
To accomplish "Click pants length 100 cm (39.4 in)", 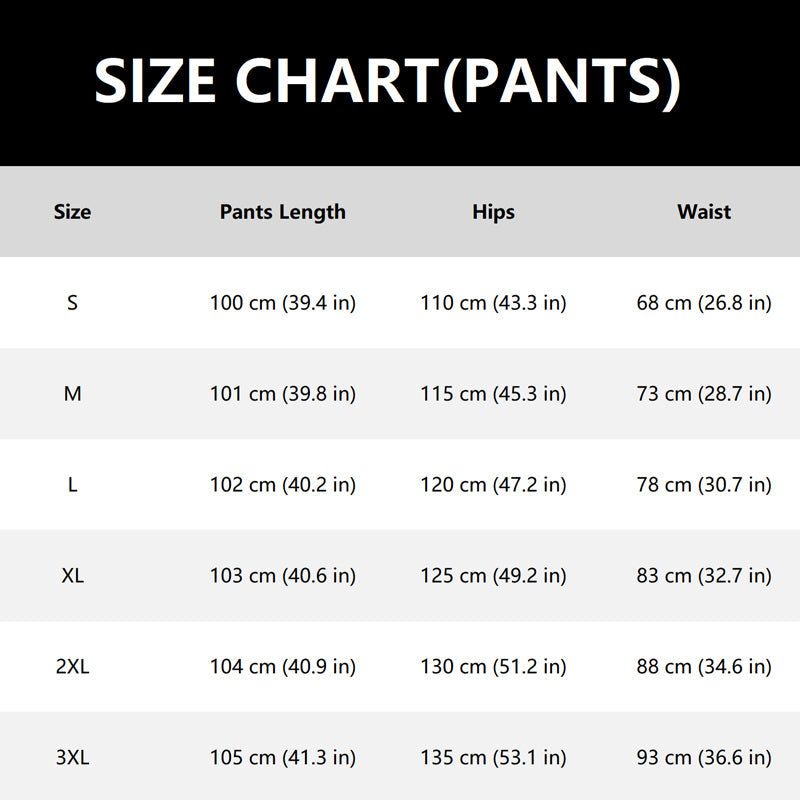I will 283,303.
